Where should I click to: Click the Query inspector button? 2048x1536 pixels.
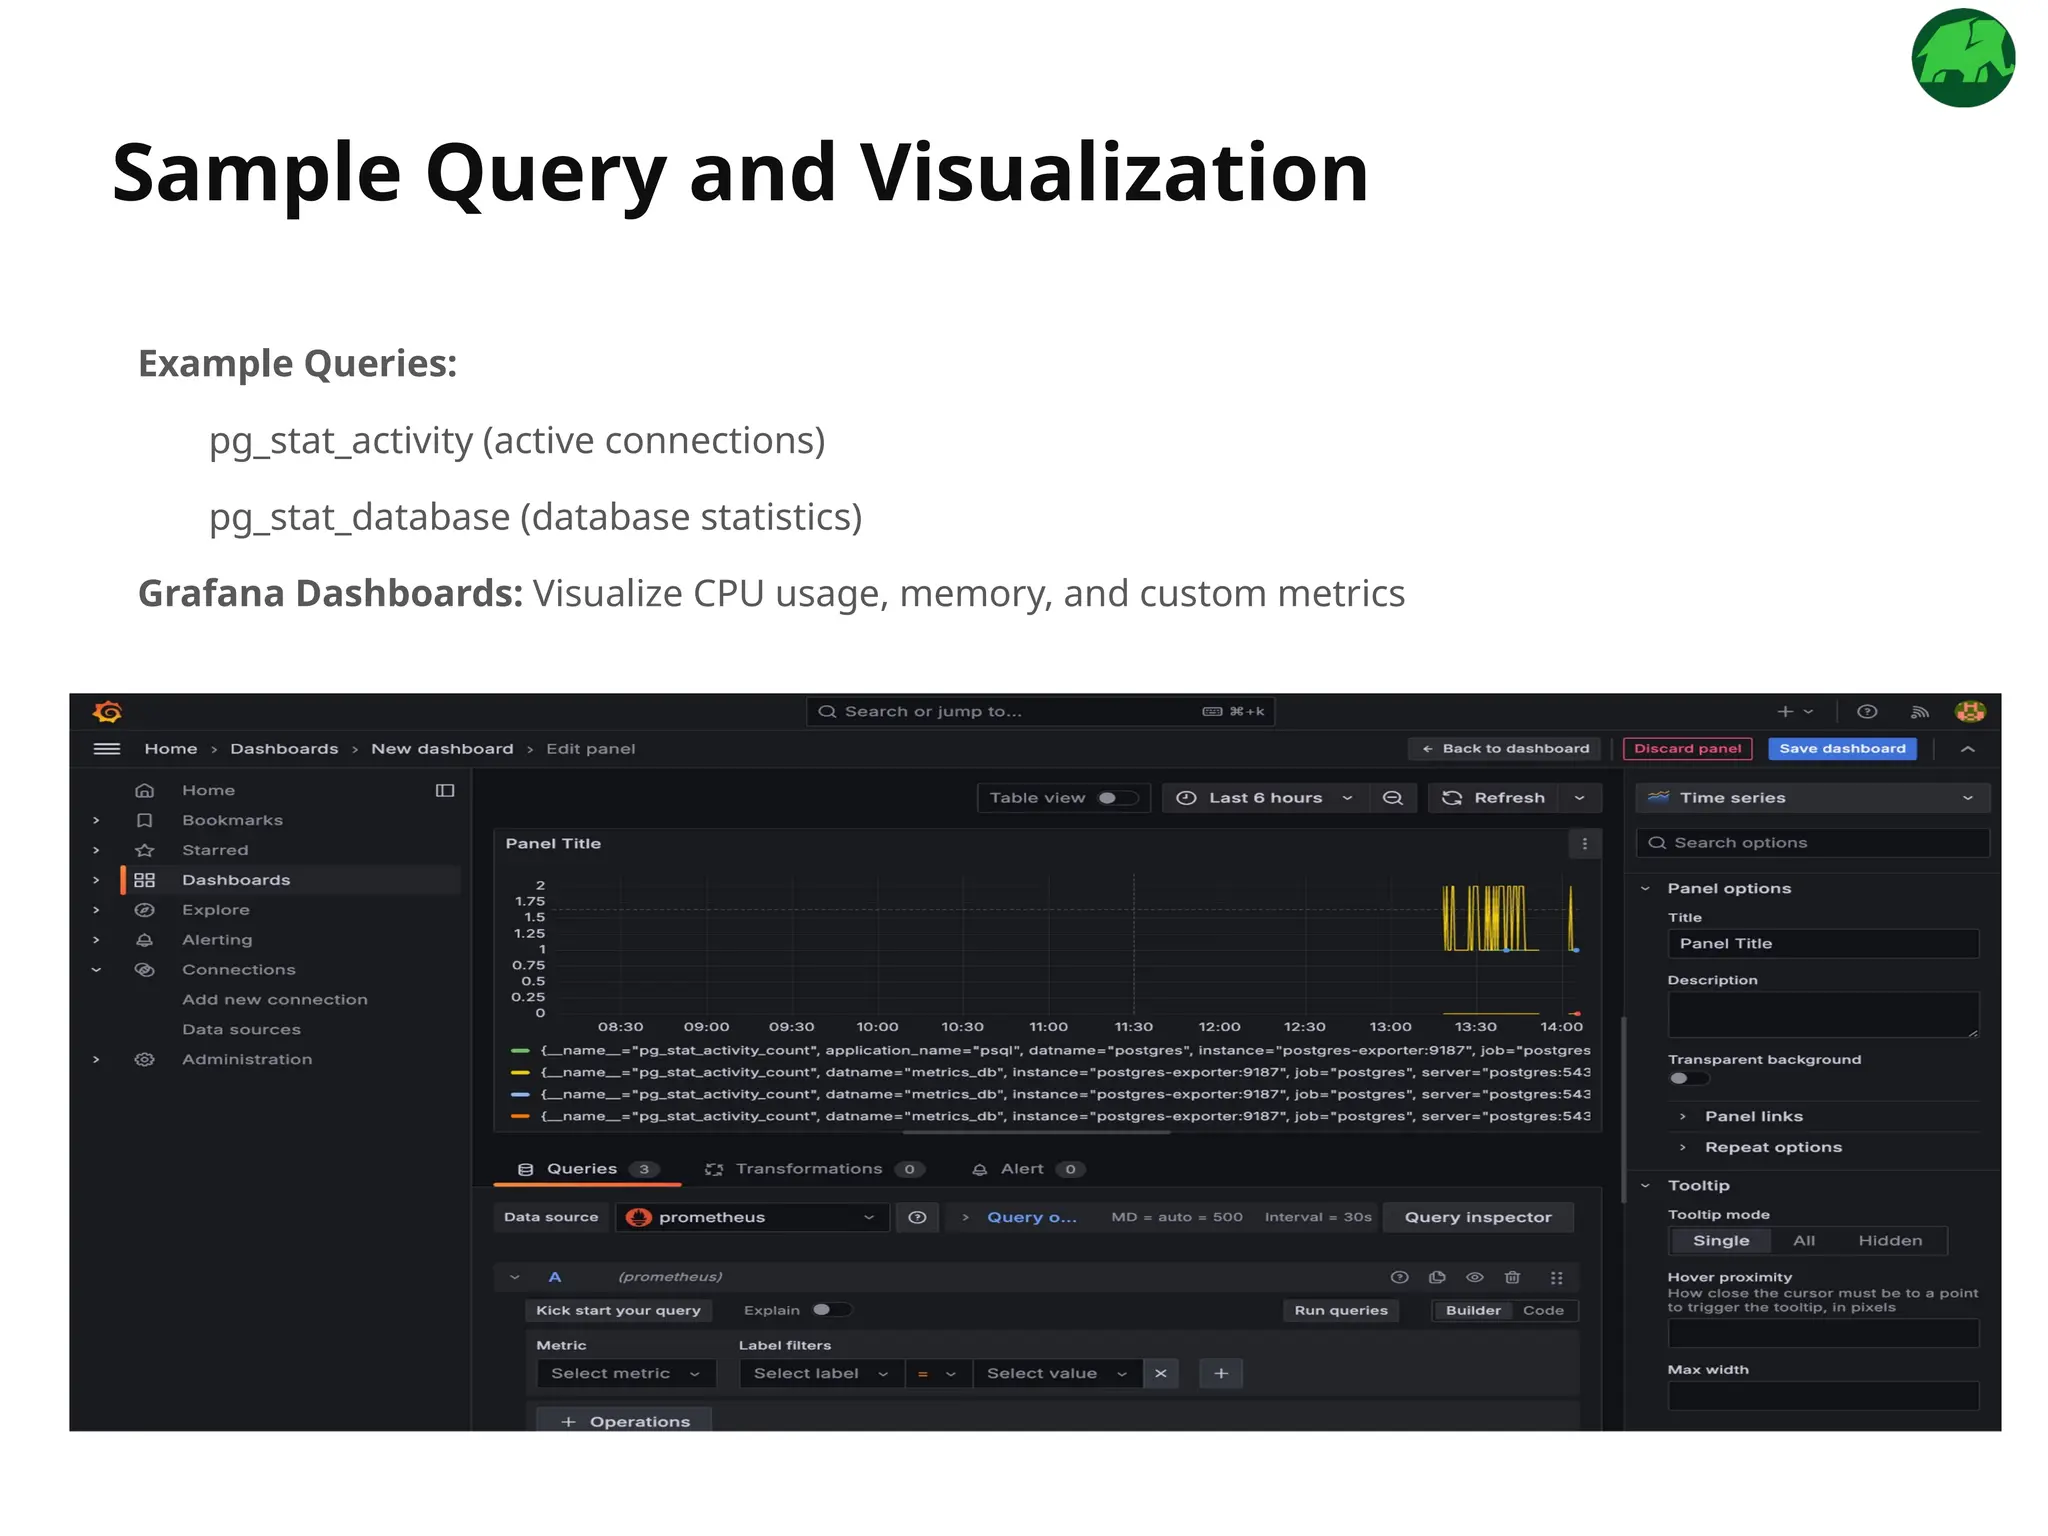(x=1477, y=1217)
